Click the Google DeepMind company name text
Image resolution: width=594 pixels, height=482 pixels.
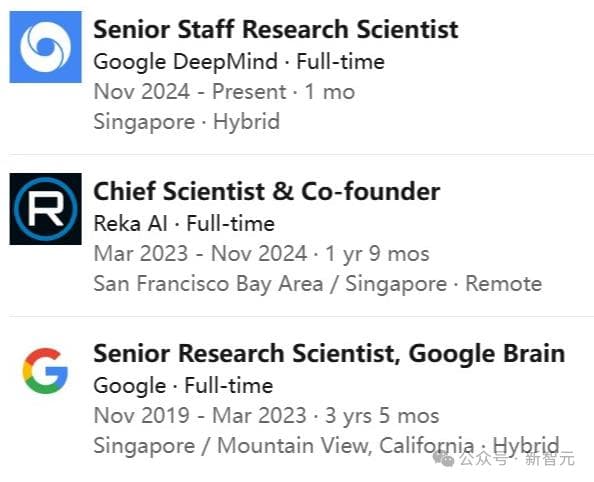click(x=186, y=62)
